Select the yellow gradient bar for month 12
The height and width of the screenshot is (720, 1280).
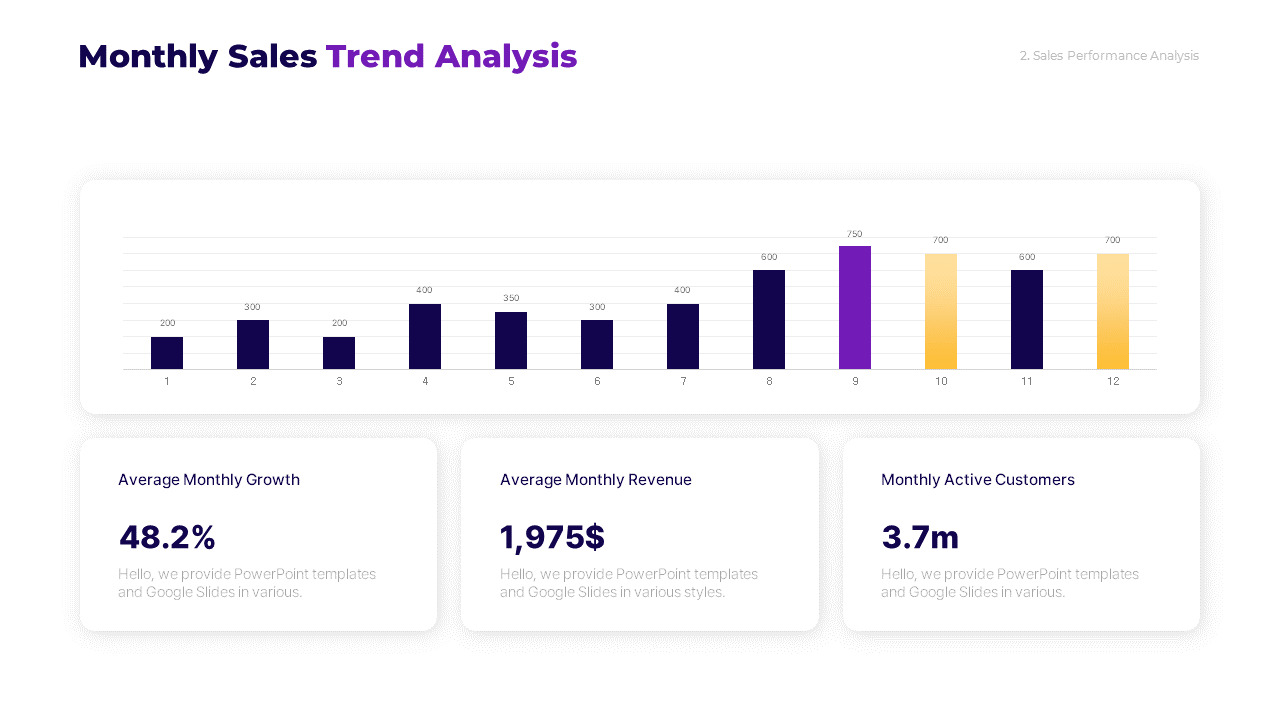(1113, 312)
